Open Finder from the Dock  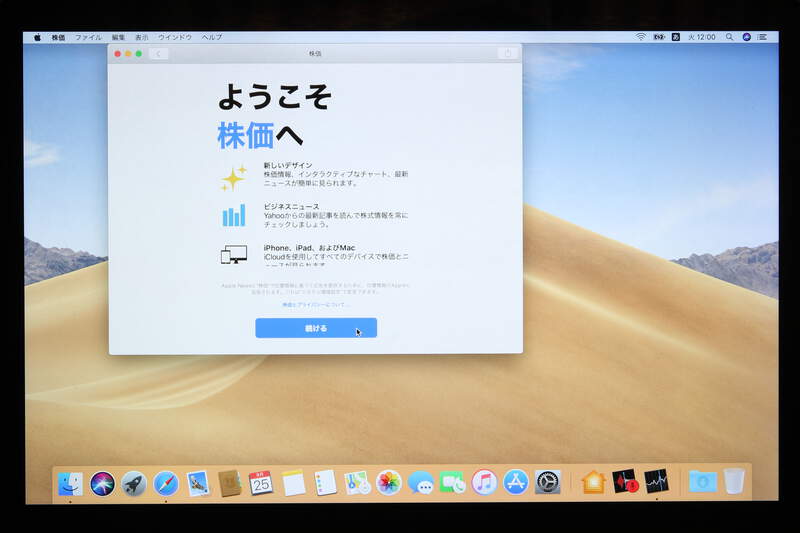click(x=70, y=483)
